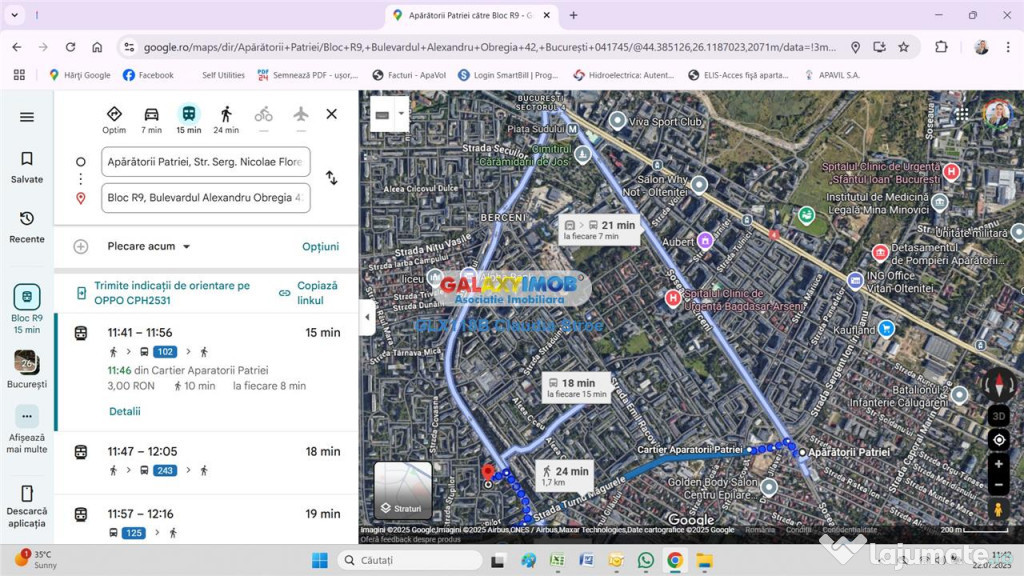This screenshot has height=576, width=1024.
Task: Collapse the side panel arrow
Action: point(367,317)
